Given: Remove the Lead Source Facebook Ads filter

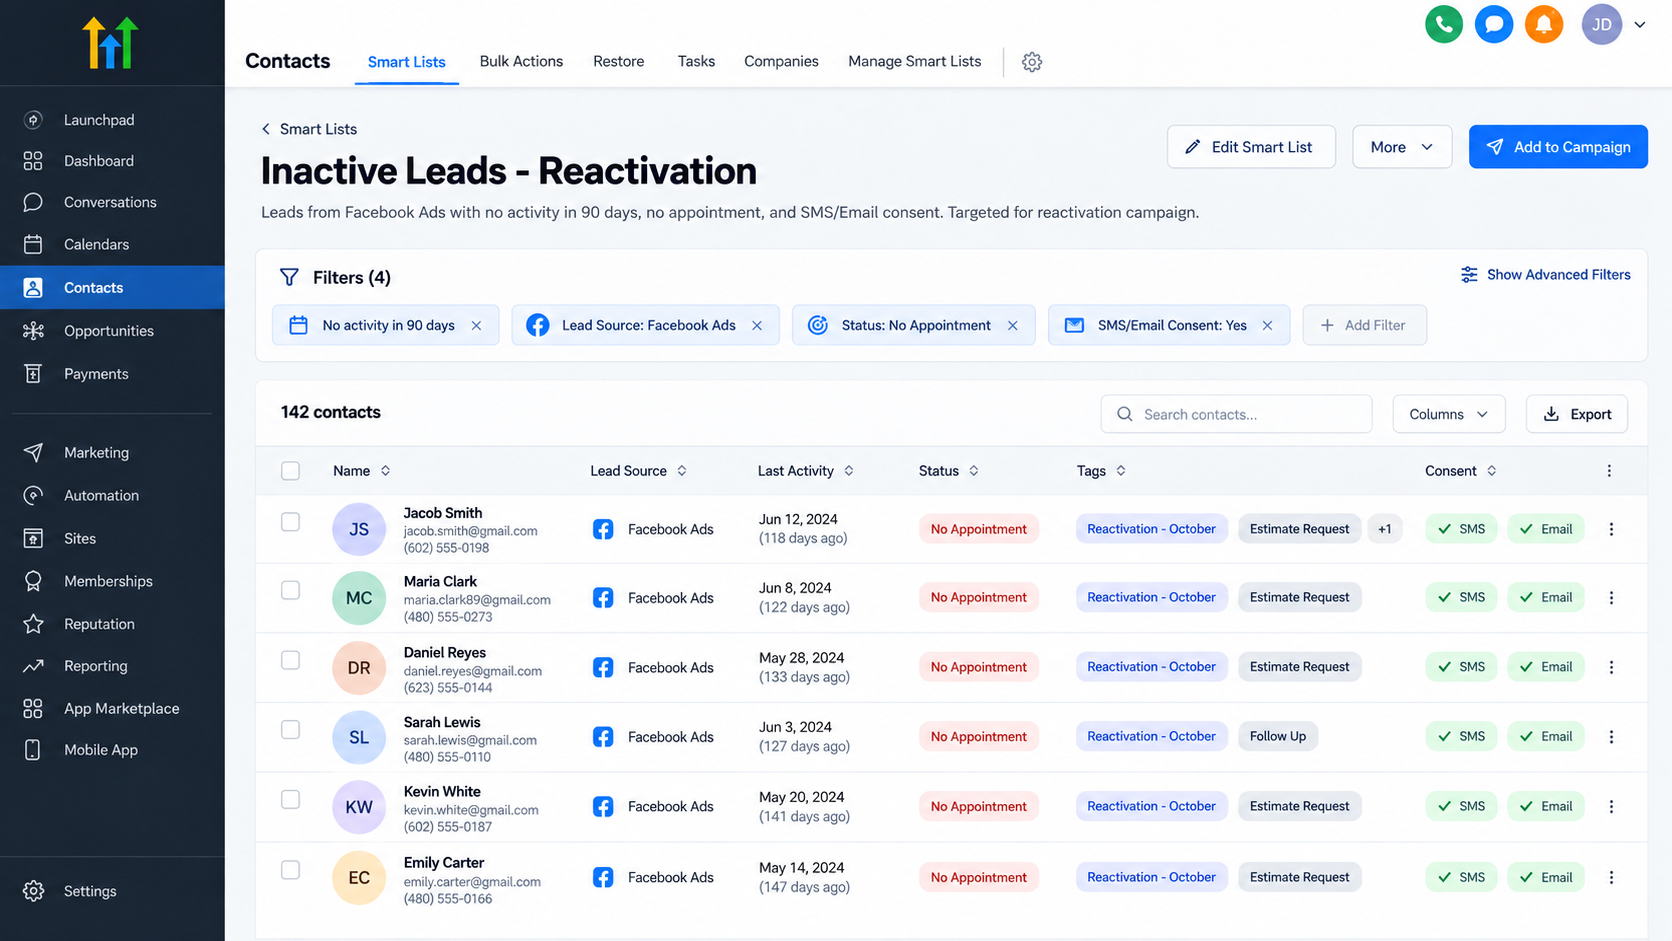Looking at the screenshot, I should point(757,326).
